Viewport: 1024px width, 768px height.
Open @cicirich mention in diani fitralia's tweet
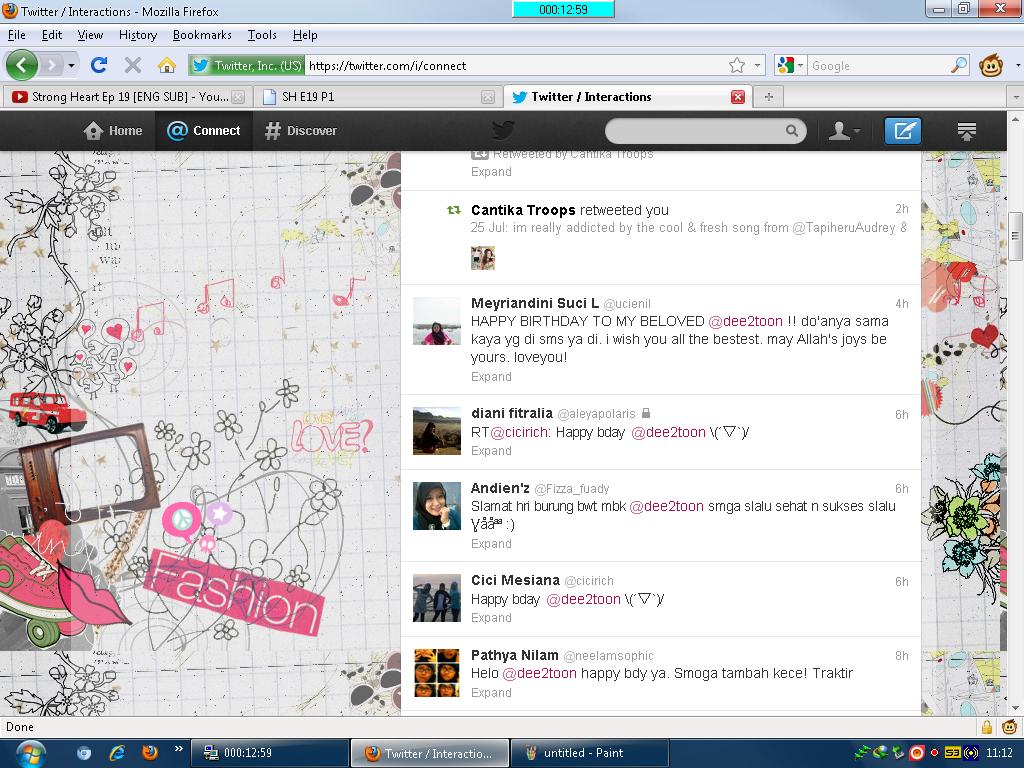point(520,432)
